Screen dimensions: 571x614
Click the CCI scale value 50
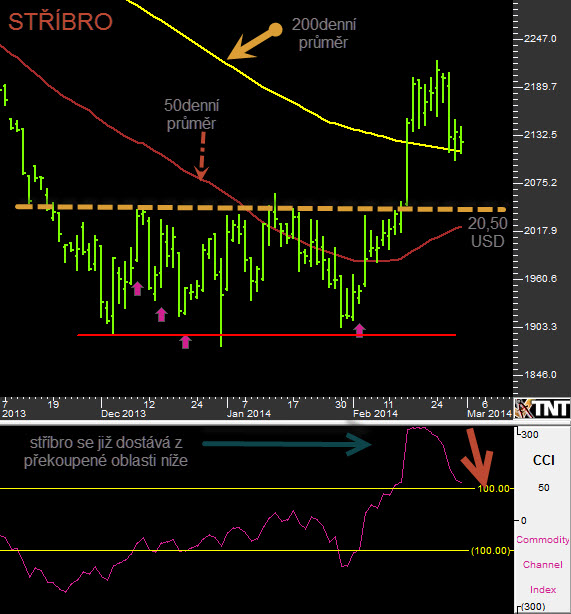click(x=544, y=488)
